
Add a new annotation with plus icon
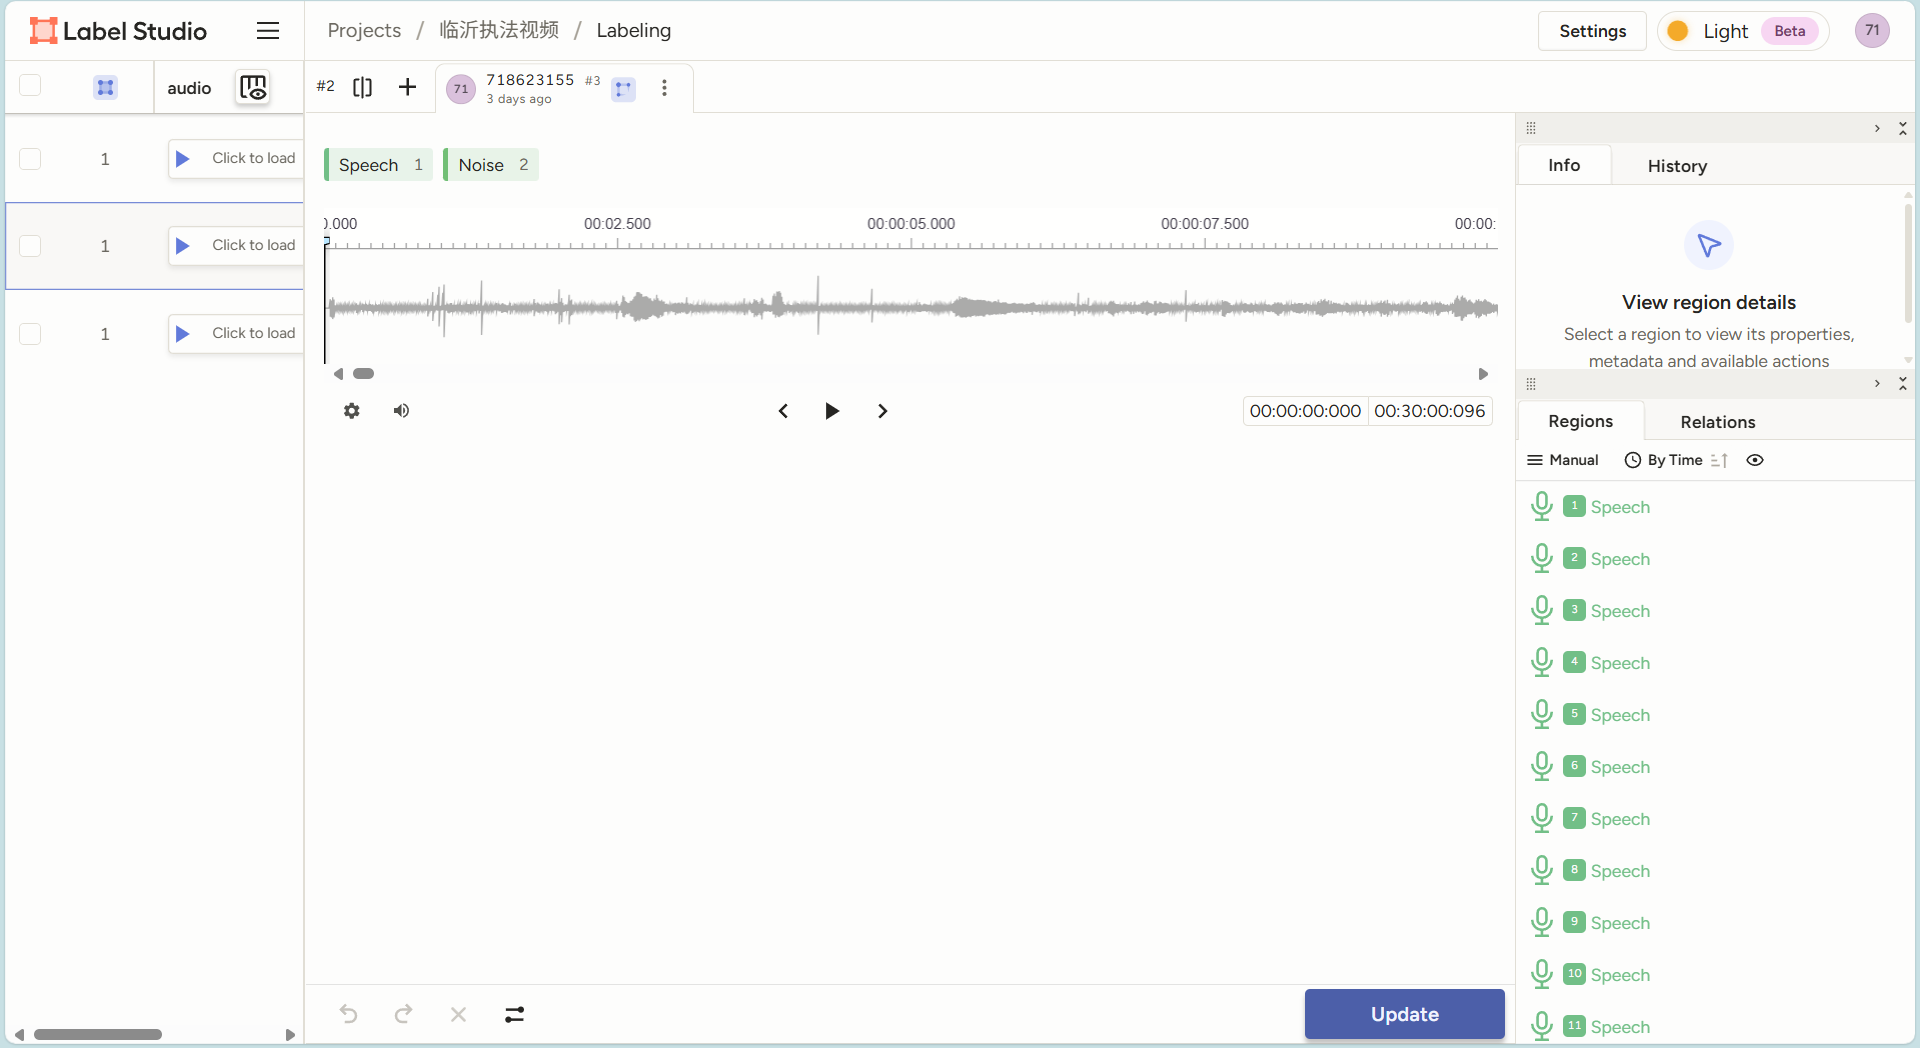[407, 87]
